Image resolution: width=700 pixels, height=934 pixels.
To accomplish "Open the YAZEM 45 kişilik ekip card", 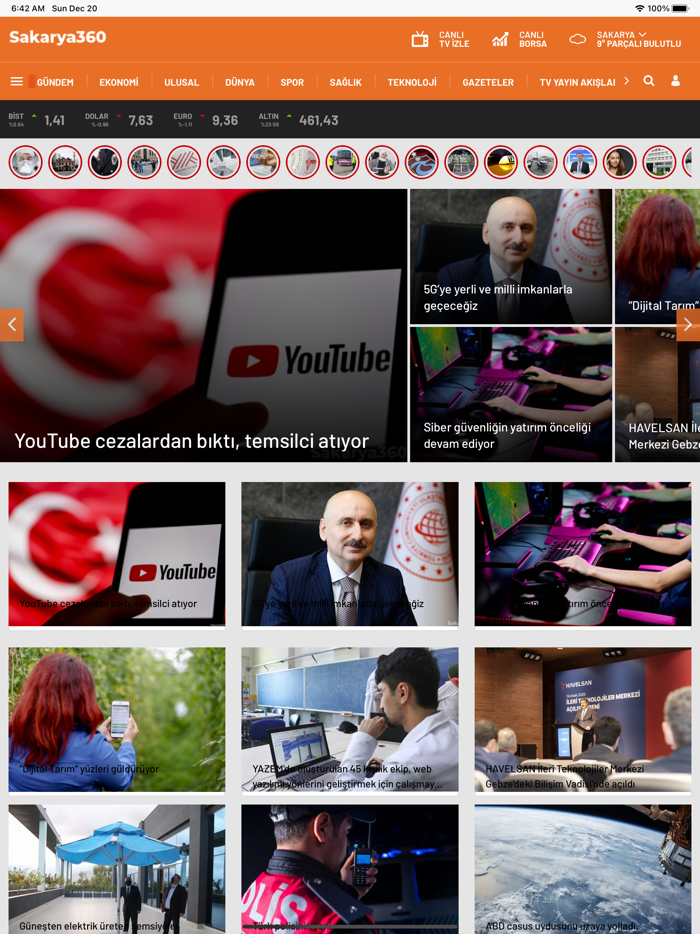I will pos(350,720).
